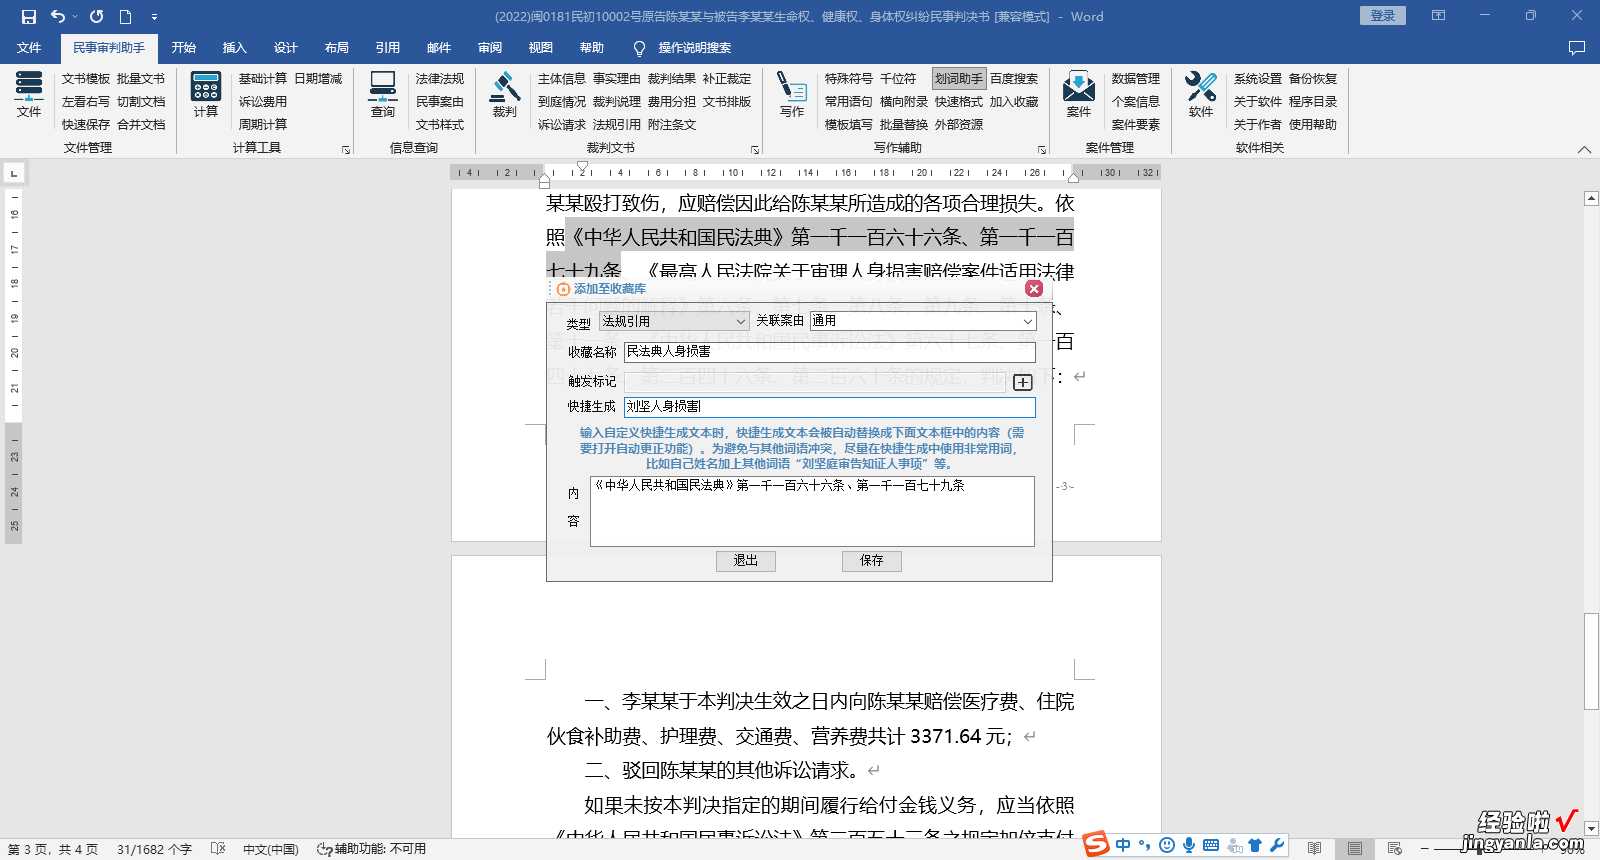Click the vertical scrollbar thumb
This screenshot has height=860, width=1600.
(x=1591, y=661)
